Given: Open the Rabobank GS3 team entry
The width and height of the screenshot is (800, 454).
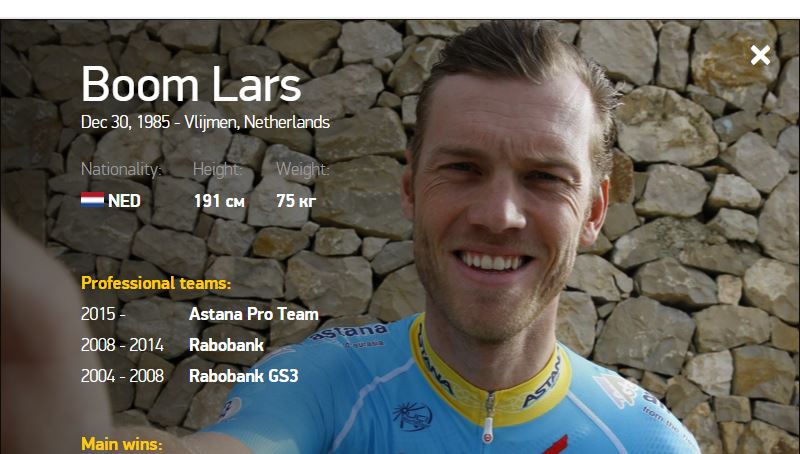Looking at the screenshot, I should pyautogui.click(x=244, y=376).
